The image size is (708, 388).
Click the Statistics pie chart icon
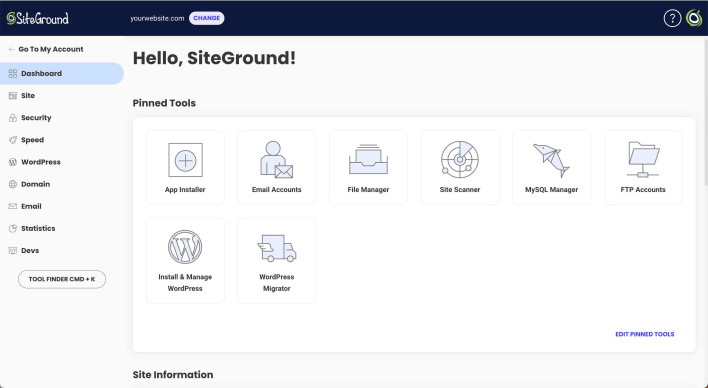[x=13, y=229]
